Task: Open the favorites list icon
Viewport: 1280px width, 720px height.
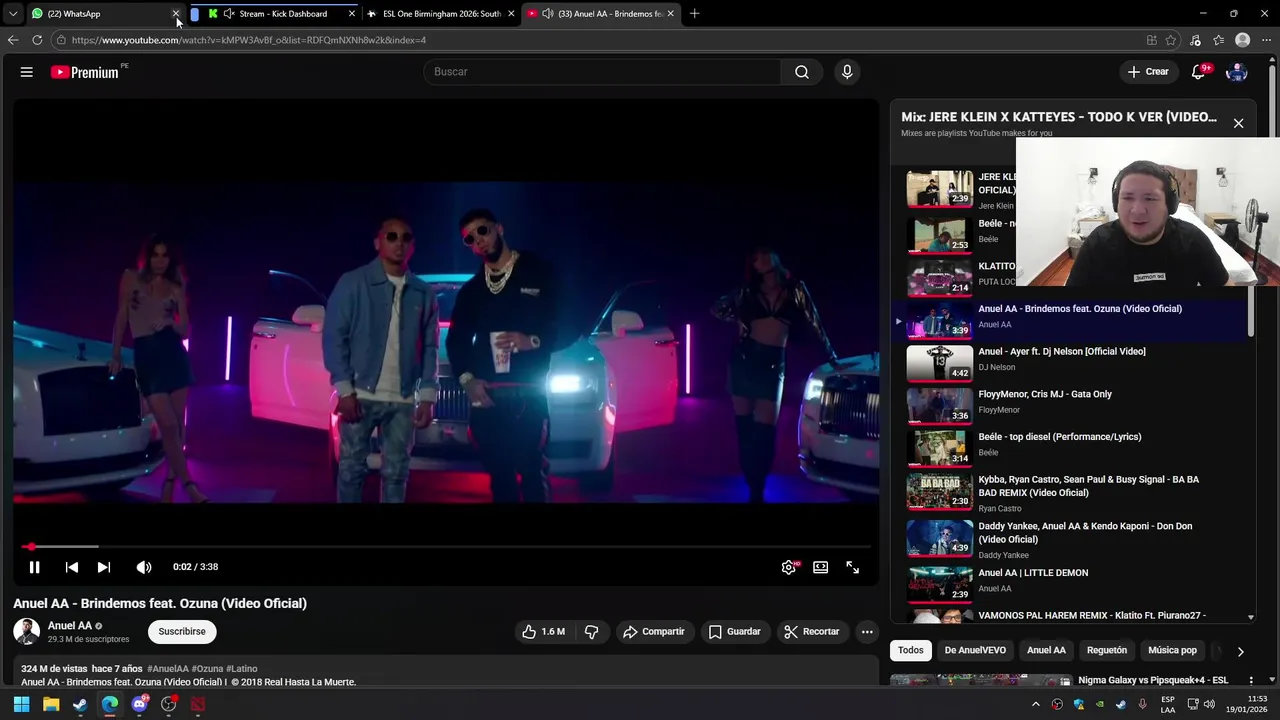Action: [1218, 40]
